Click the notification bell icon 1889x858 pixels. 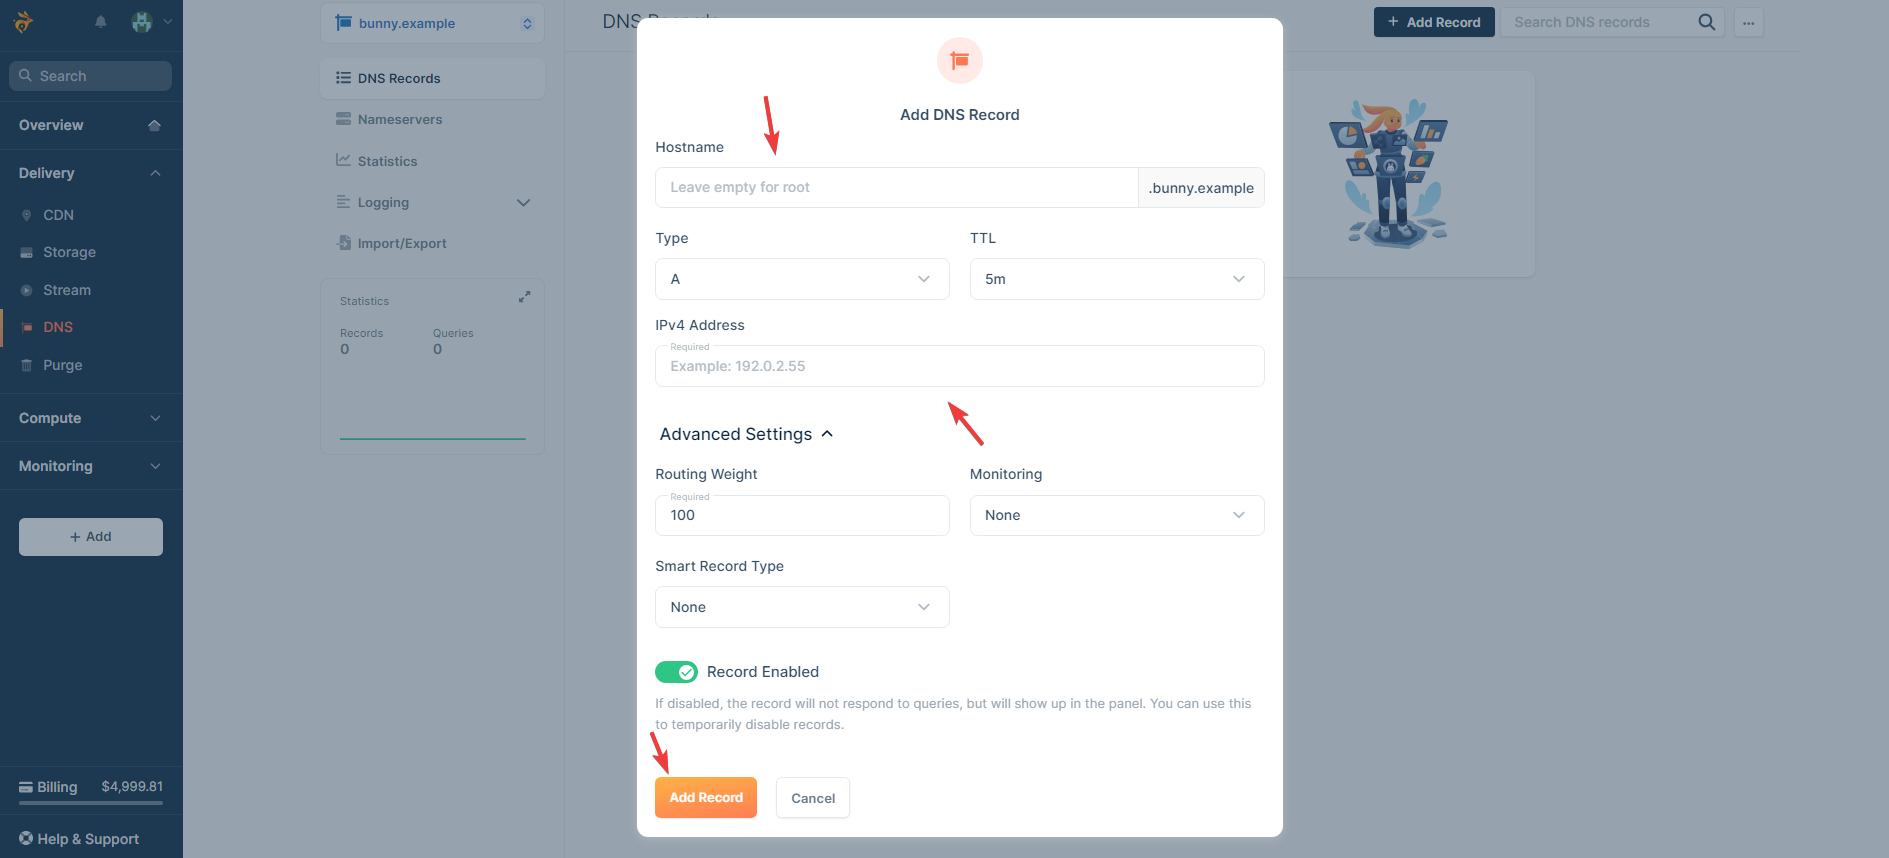click(100, 22)
